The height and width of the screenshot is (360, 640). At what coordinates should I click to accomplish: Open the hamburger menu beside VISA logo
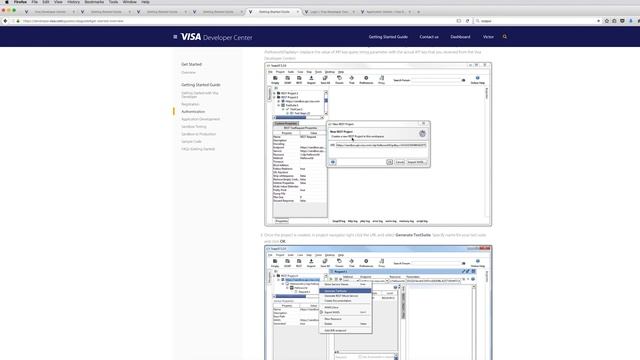click(175, 37)
